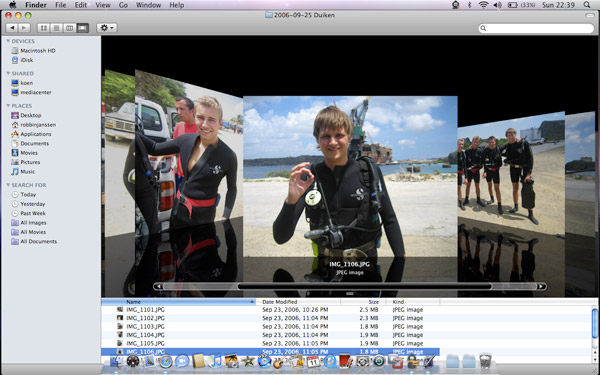Viewport: 600px width, 375px height.
Task: Open the Action gear menu
Action: (x=107, y=28)
